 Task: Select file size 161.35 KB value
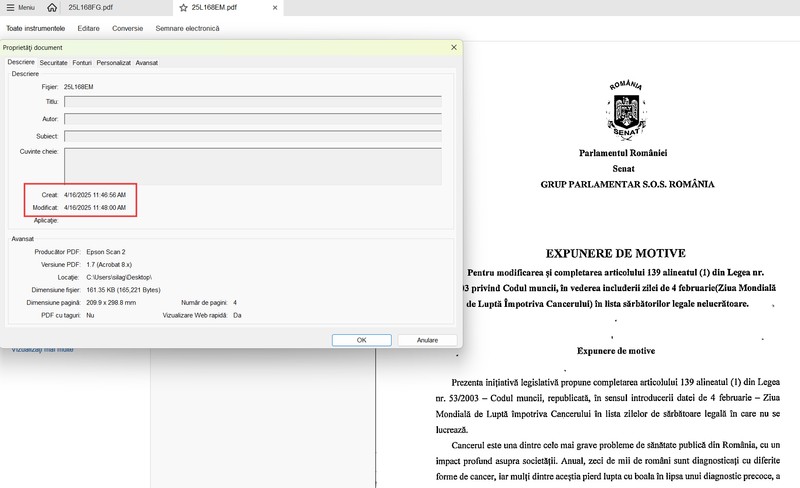coord(123,290)
